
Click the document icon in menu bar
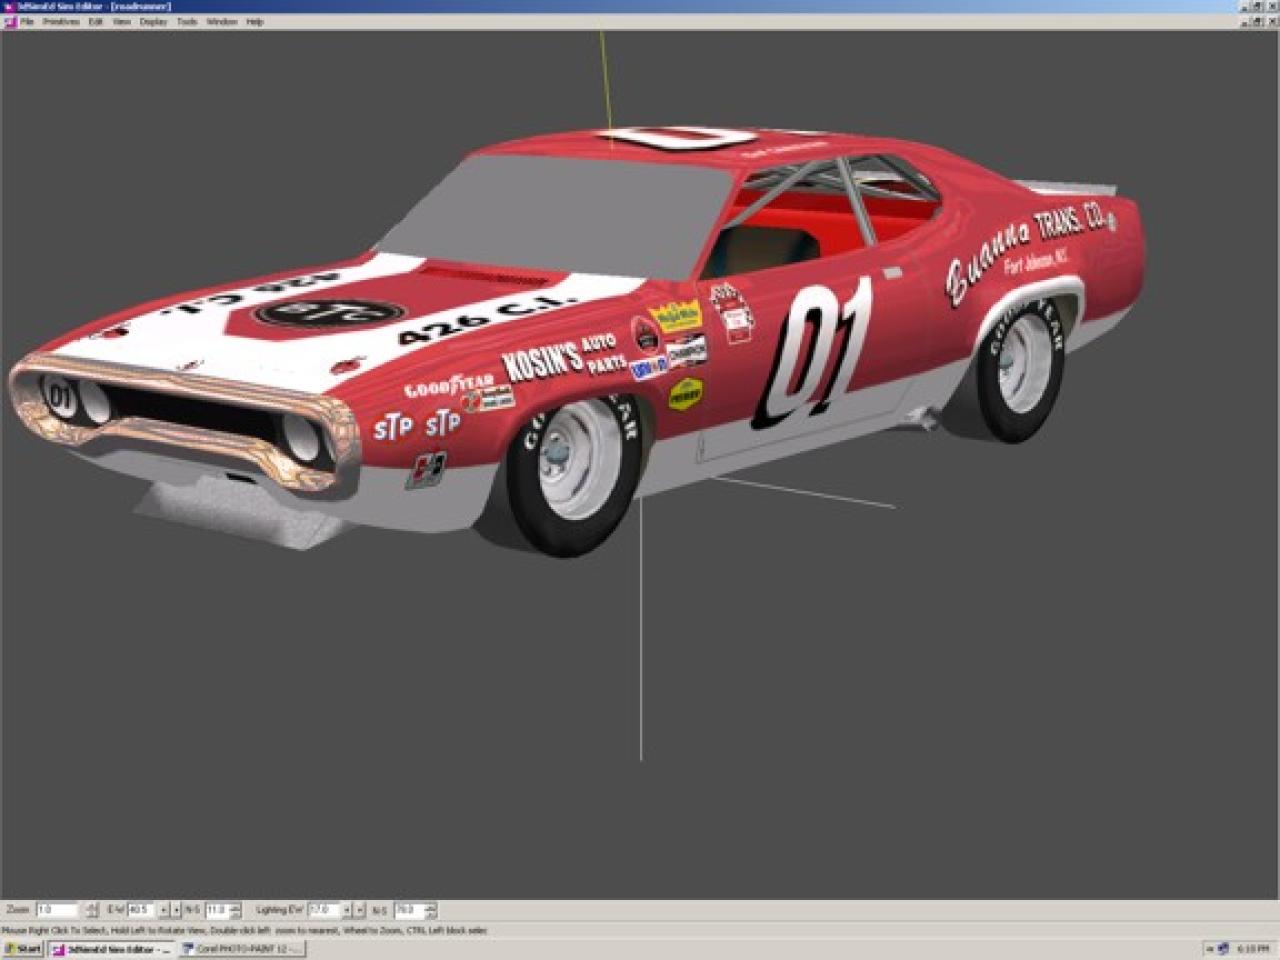click(10, 21)
